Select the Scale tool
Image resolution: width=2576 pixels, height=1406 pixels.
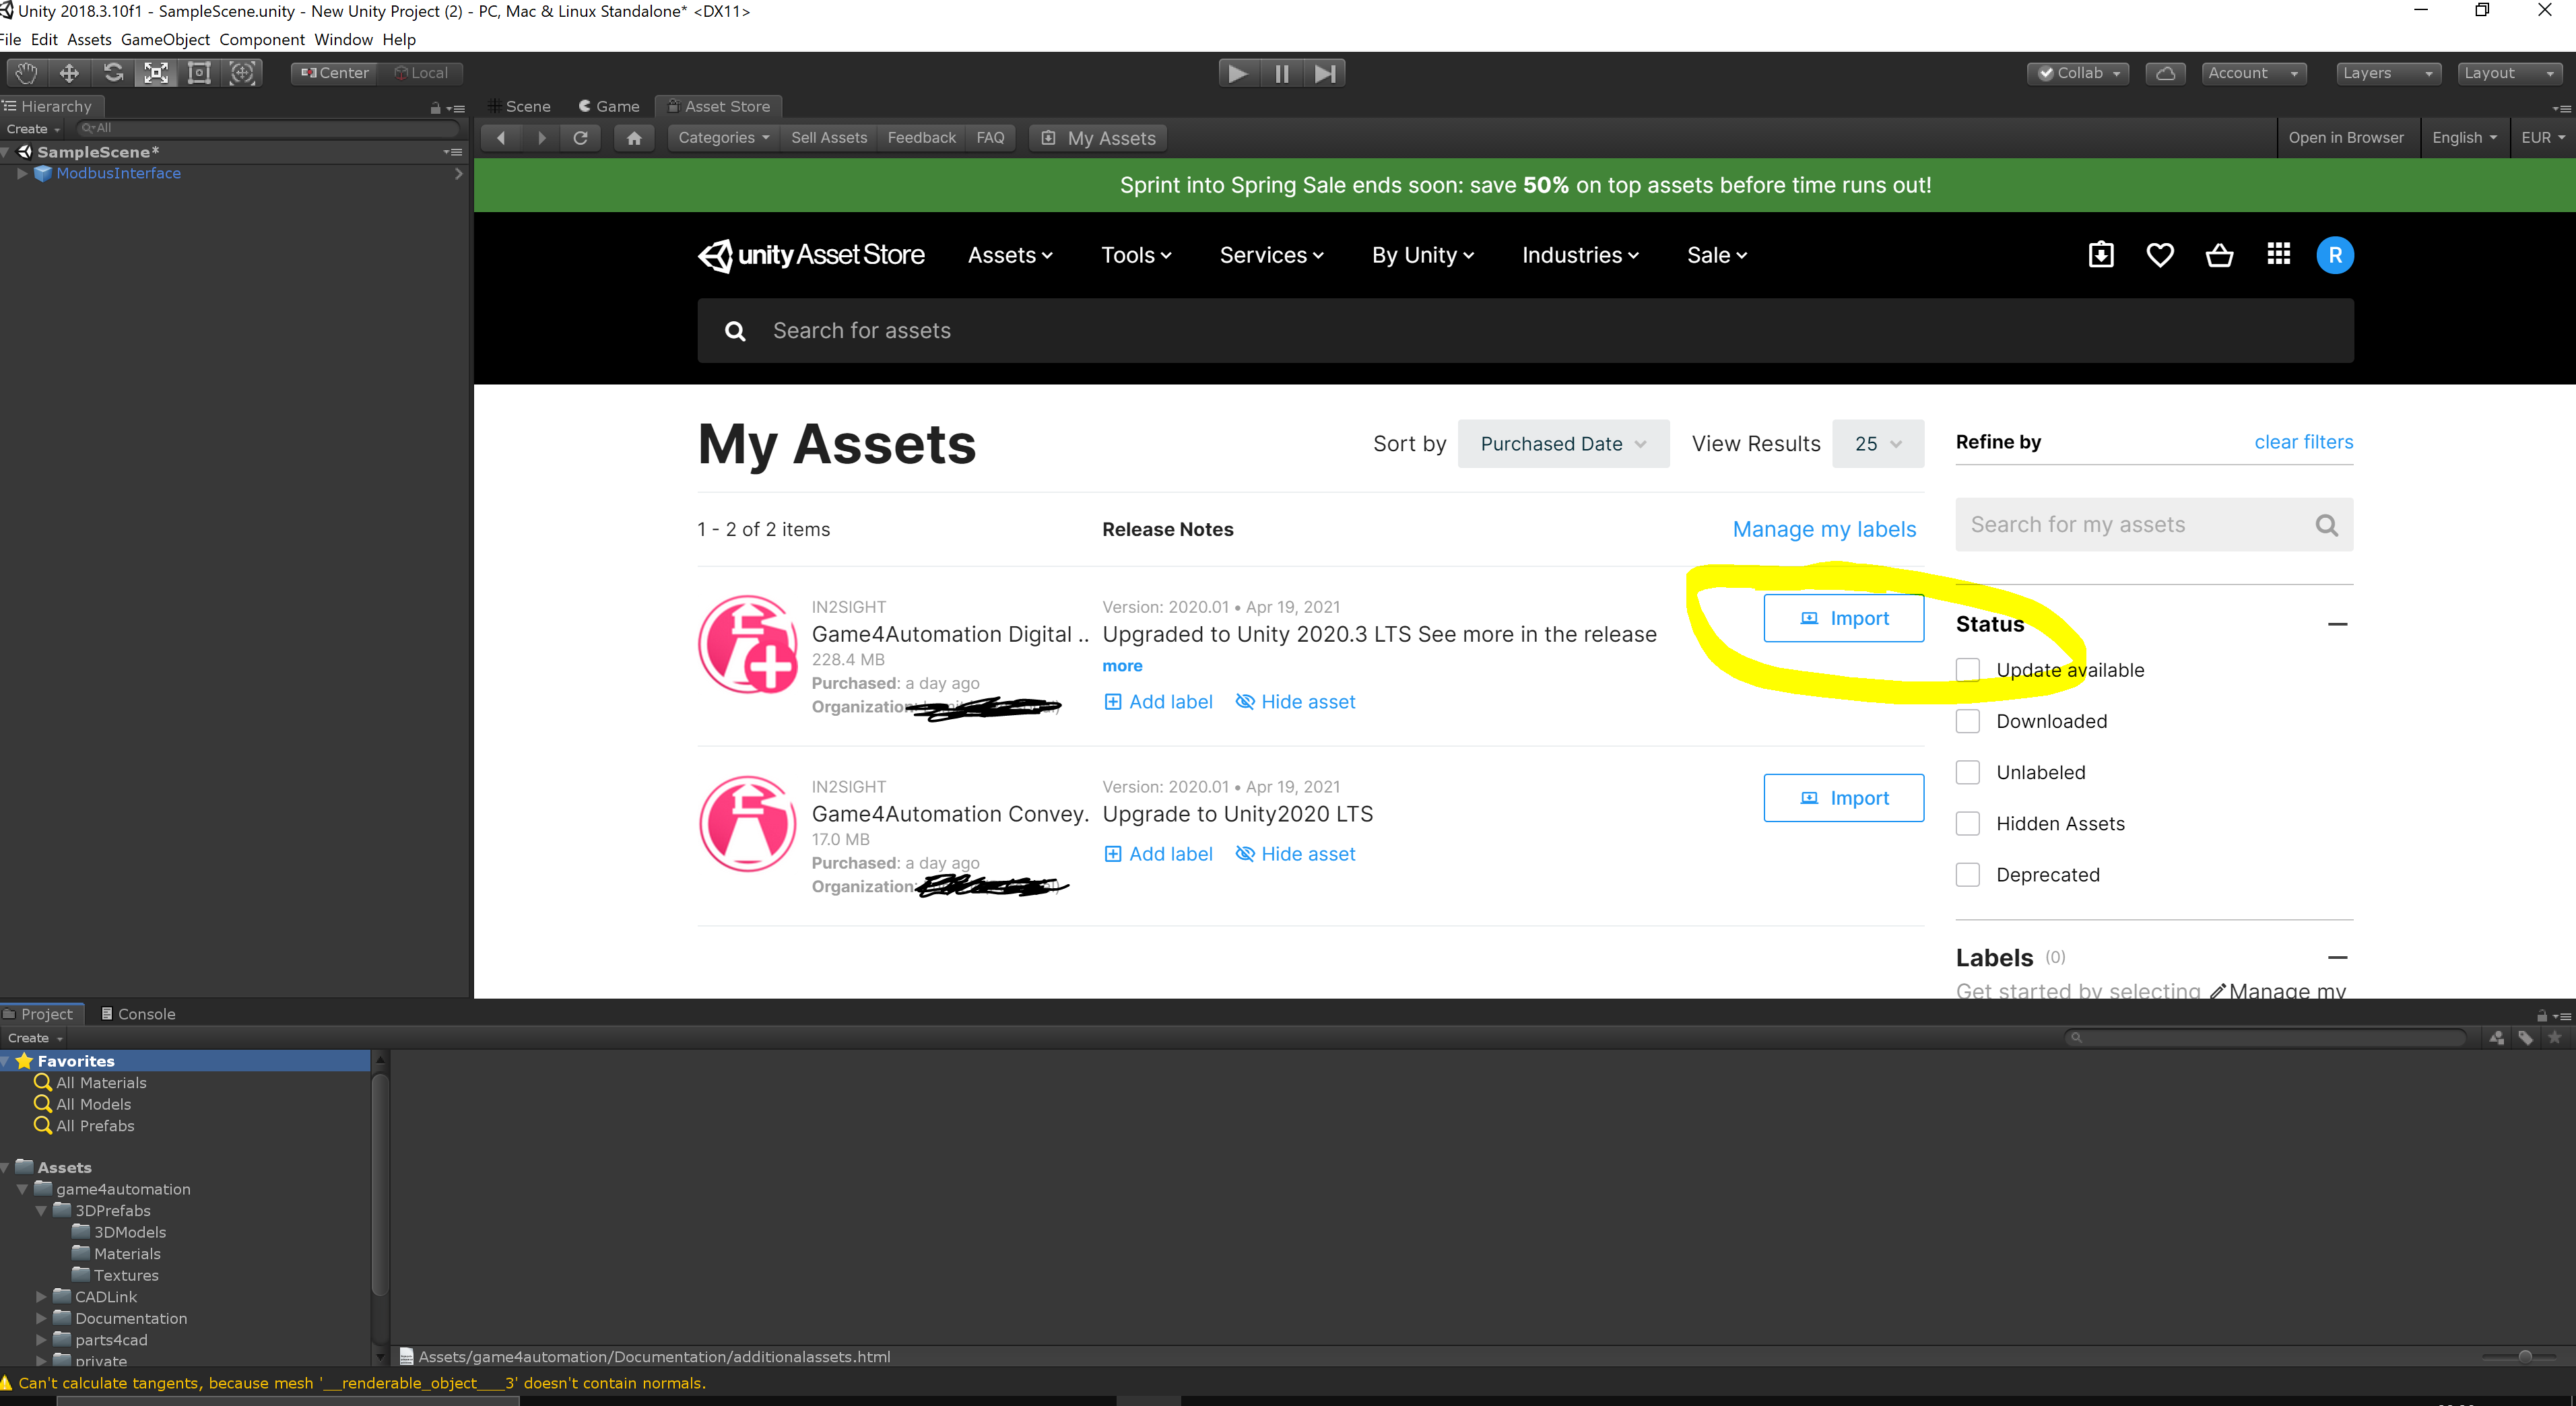click(x=156, y=73)
